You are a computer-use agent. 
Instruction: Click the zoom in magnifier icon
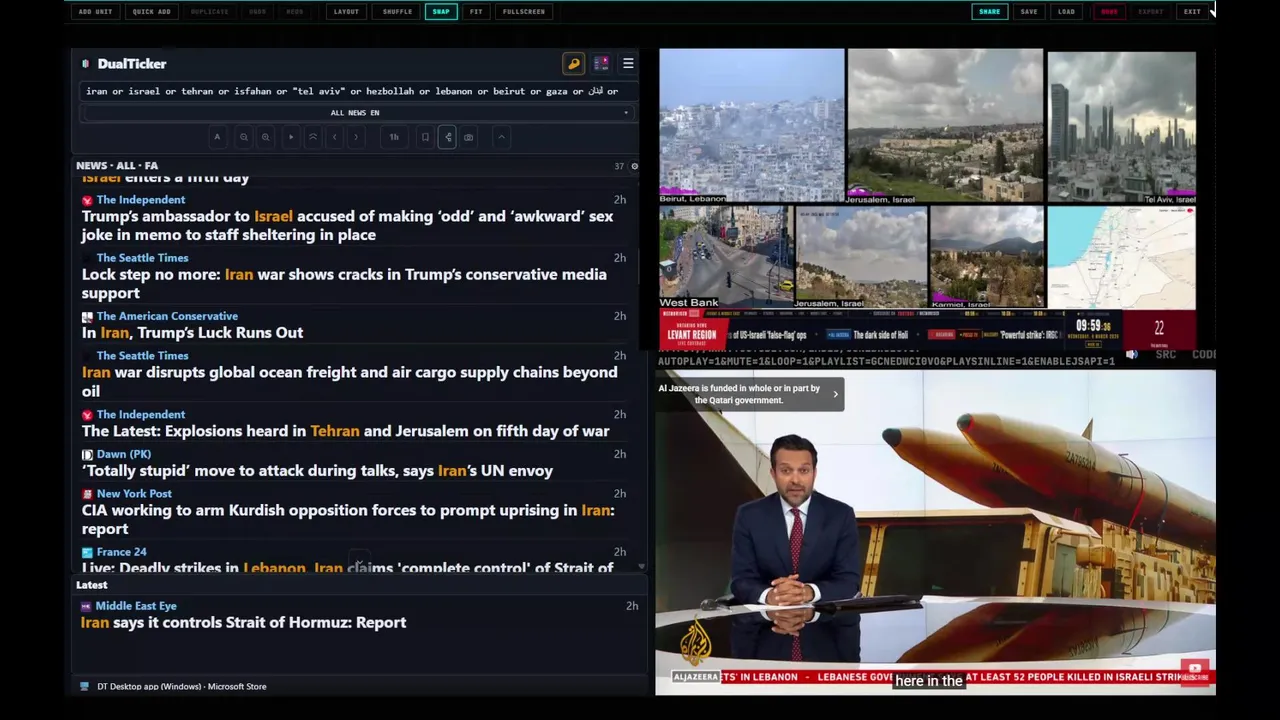(x=265, y=137)
